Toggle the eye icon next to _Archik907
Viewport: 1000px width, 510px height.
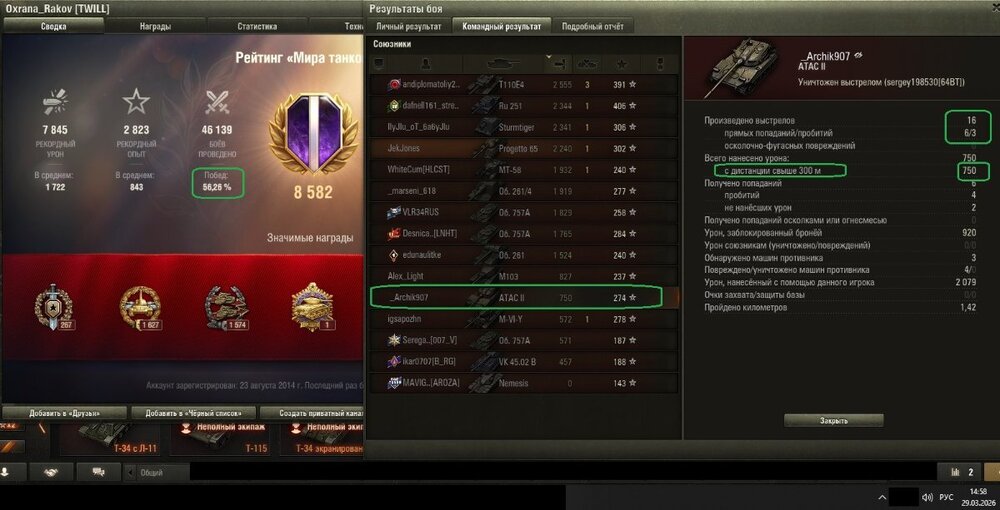[858, 55]
